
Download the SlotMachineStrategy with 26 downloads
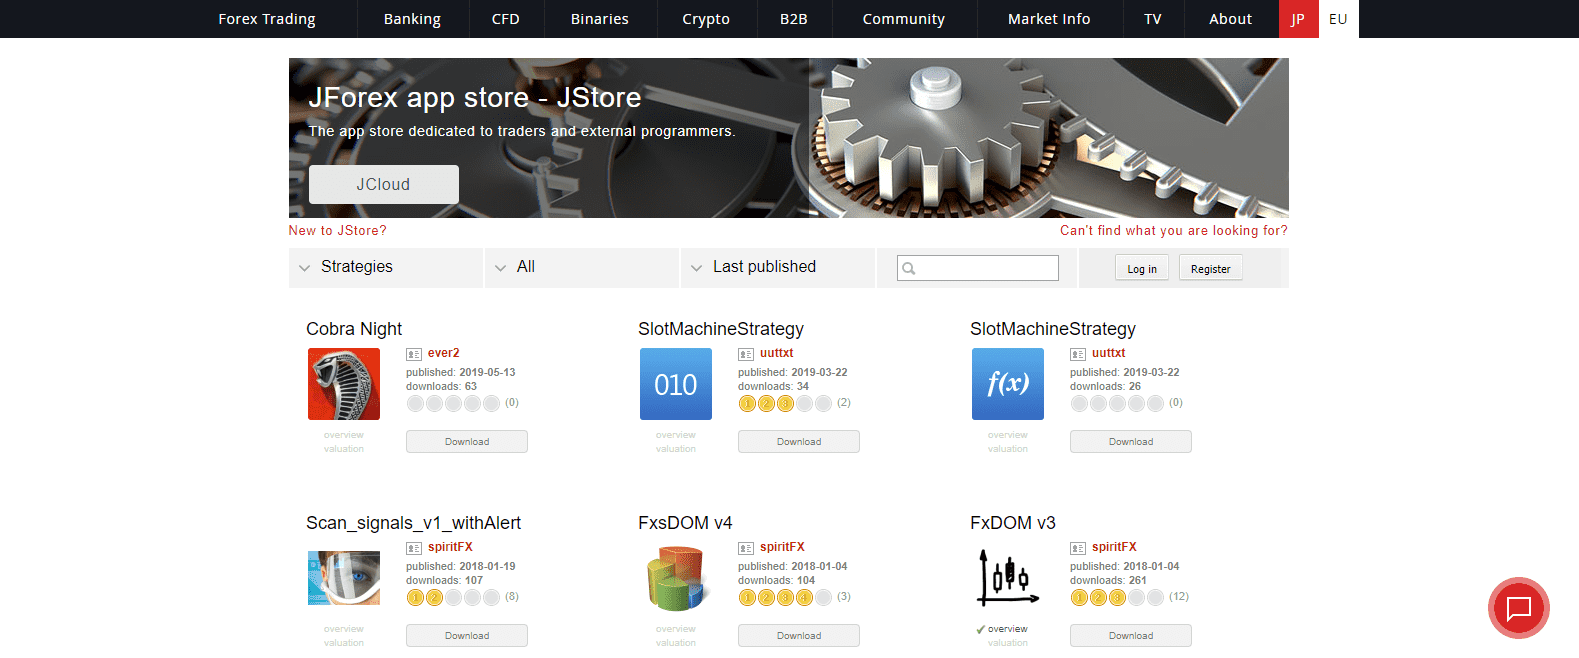pyautogui.click(x=1131, y=441)
